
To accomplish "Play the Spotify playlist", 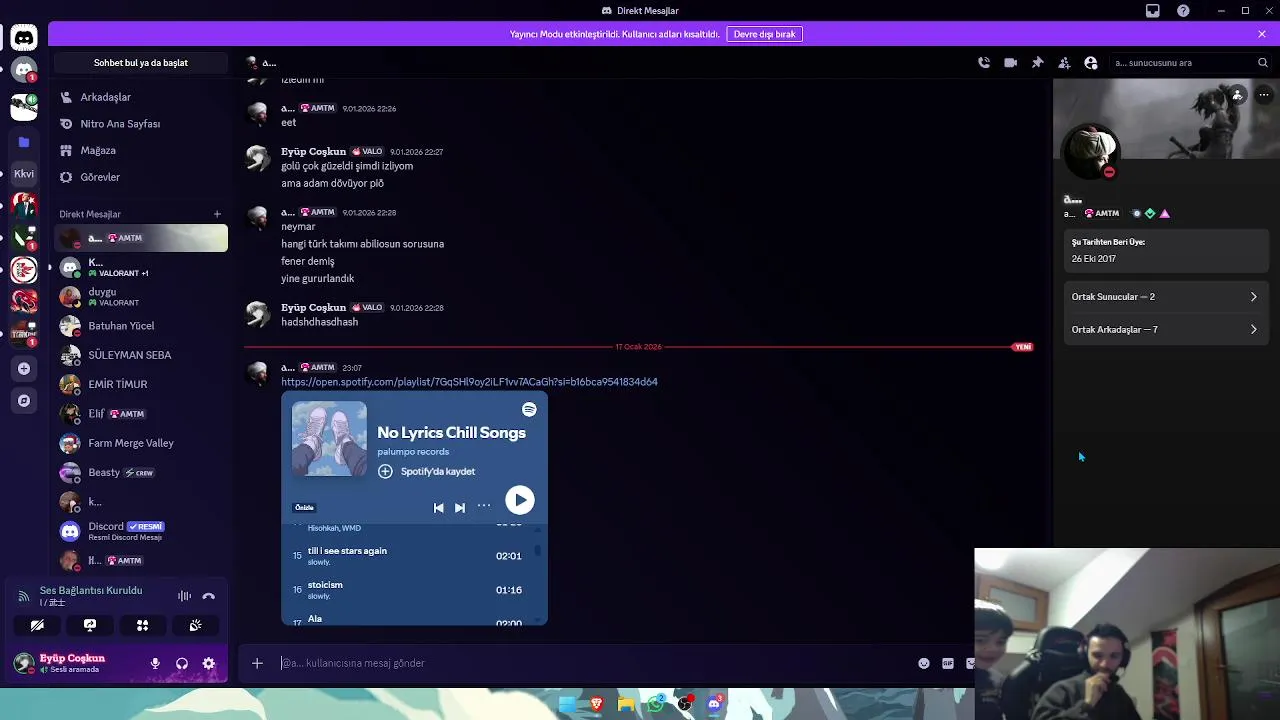I will (519, 500).
